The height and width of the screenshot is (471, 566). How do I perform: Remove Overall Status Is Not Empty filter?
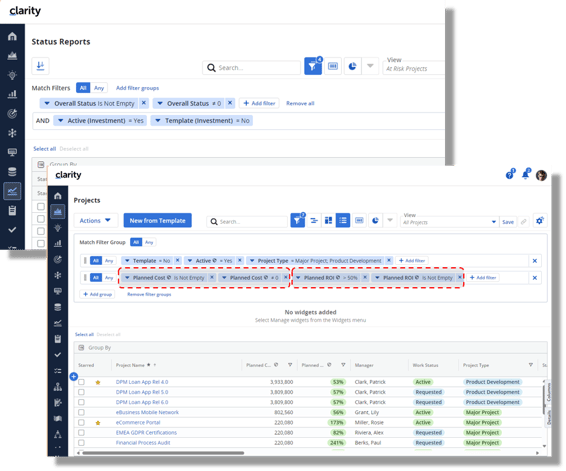tap(144, 103)
